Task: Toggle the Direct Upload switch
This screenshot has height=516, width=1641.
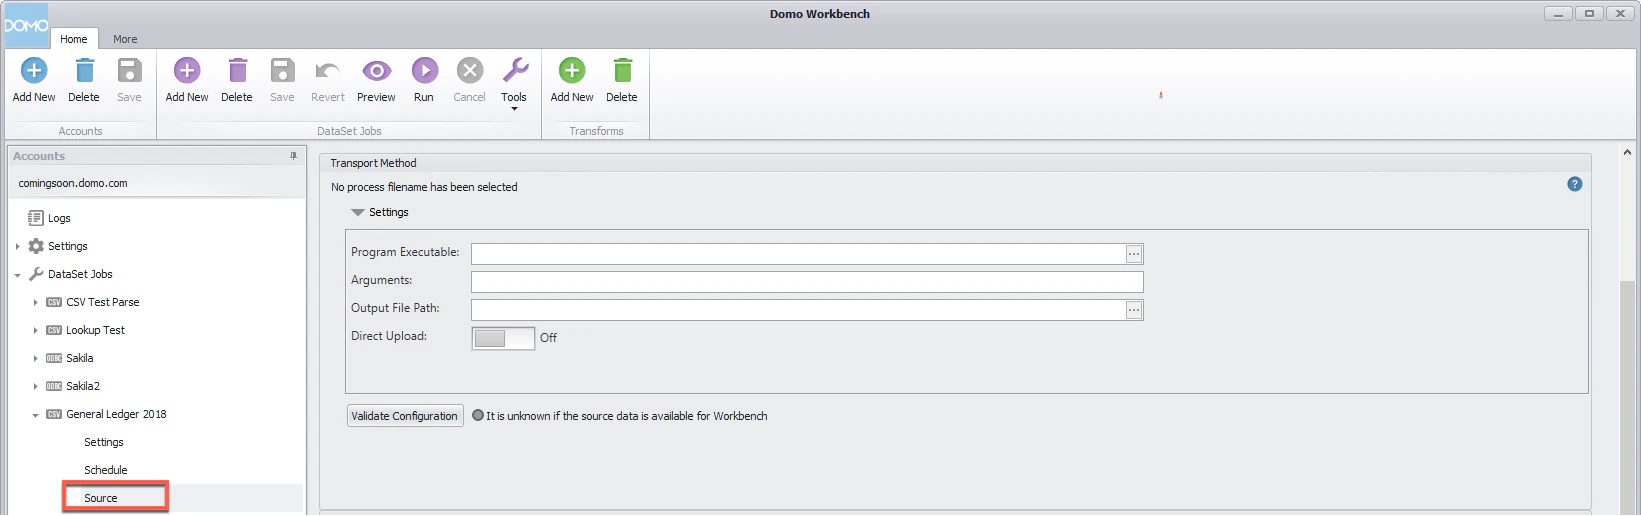Action: [x=503, y=338]
